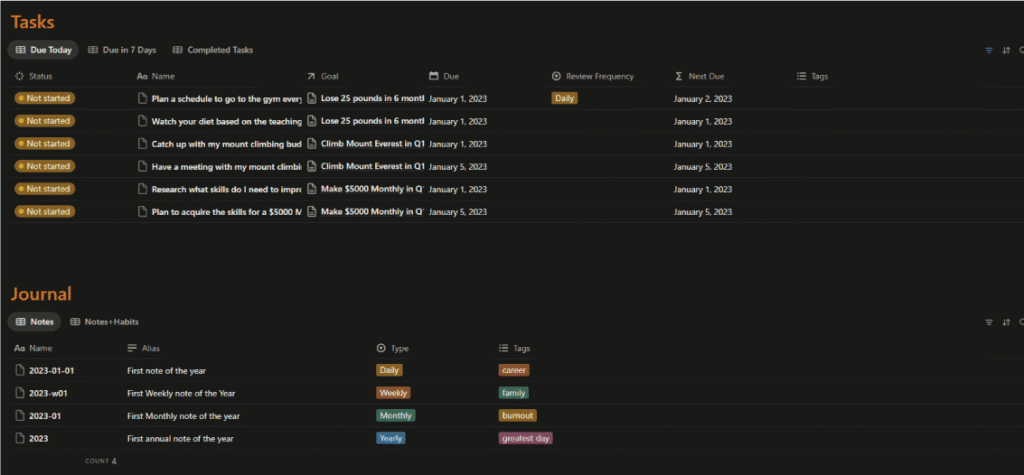Select the Weekly type tag
This screenshot has height=475, width=1024.
click(393, 393)
